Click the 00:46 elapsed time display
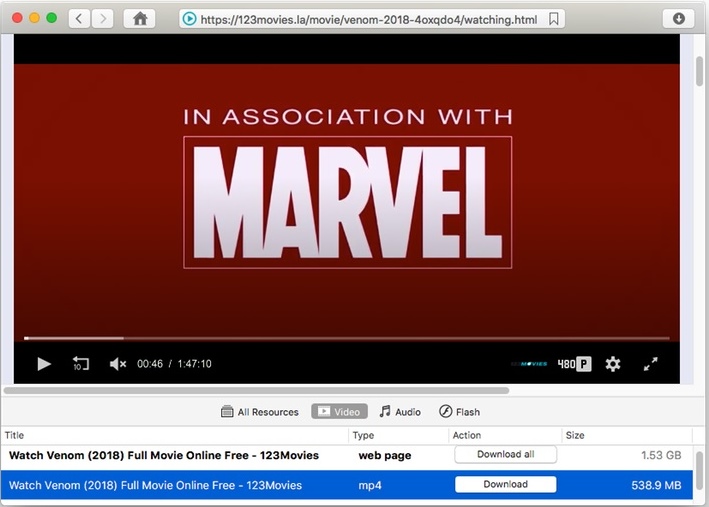This screenshot has height=507, width=709. [150, 364]
